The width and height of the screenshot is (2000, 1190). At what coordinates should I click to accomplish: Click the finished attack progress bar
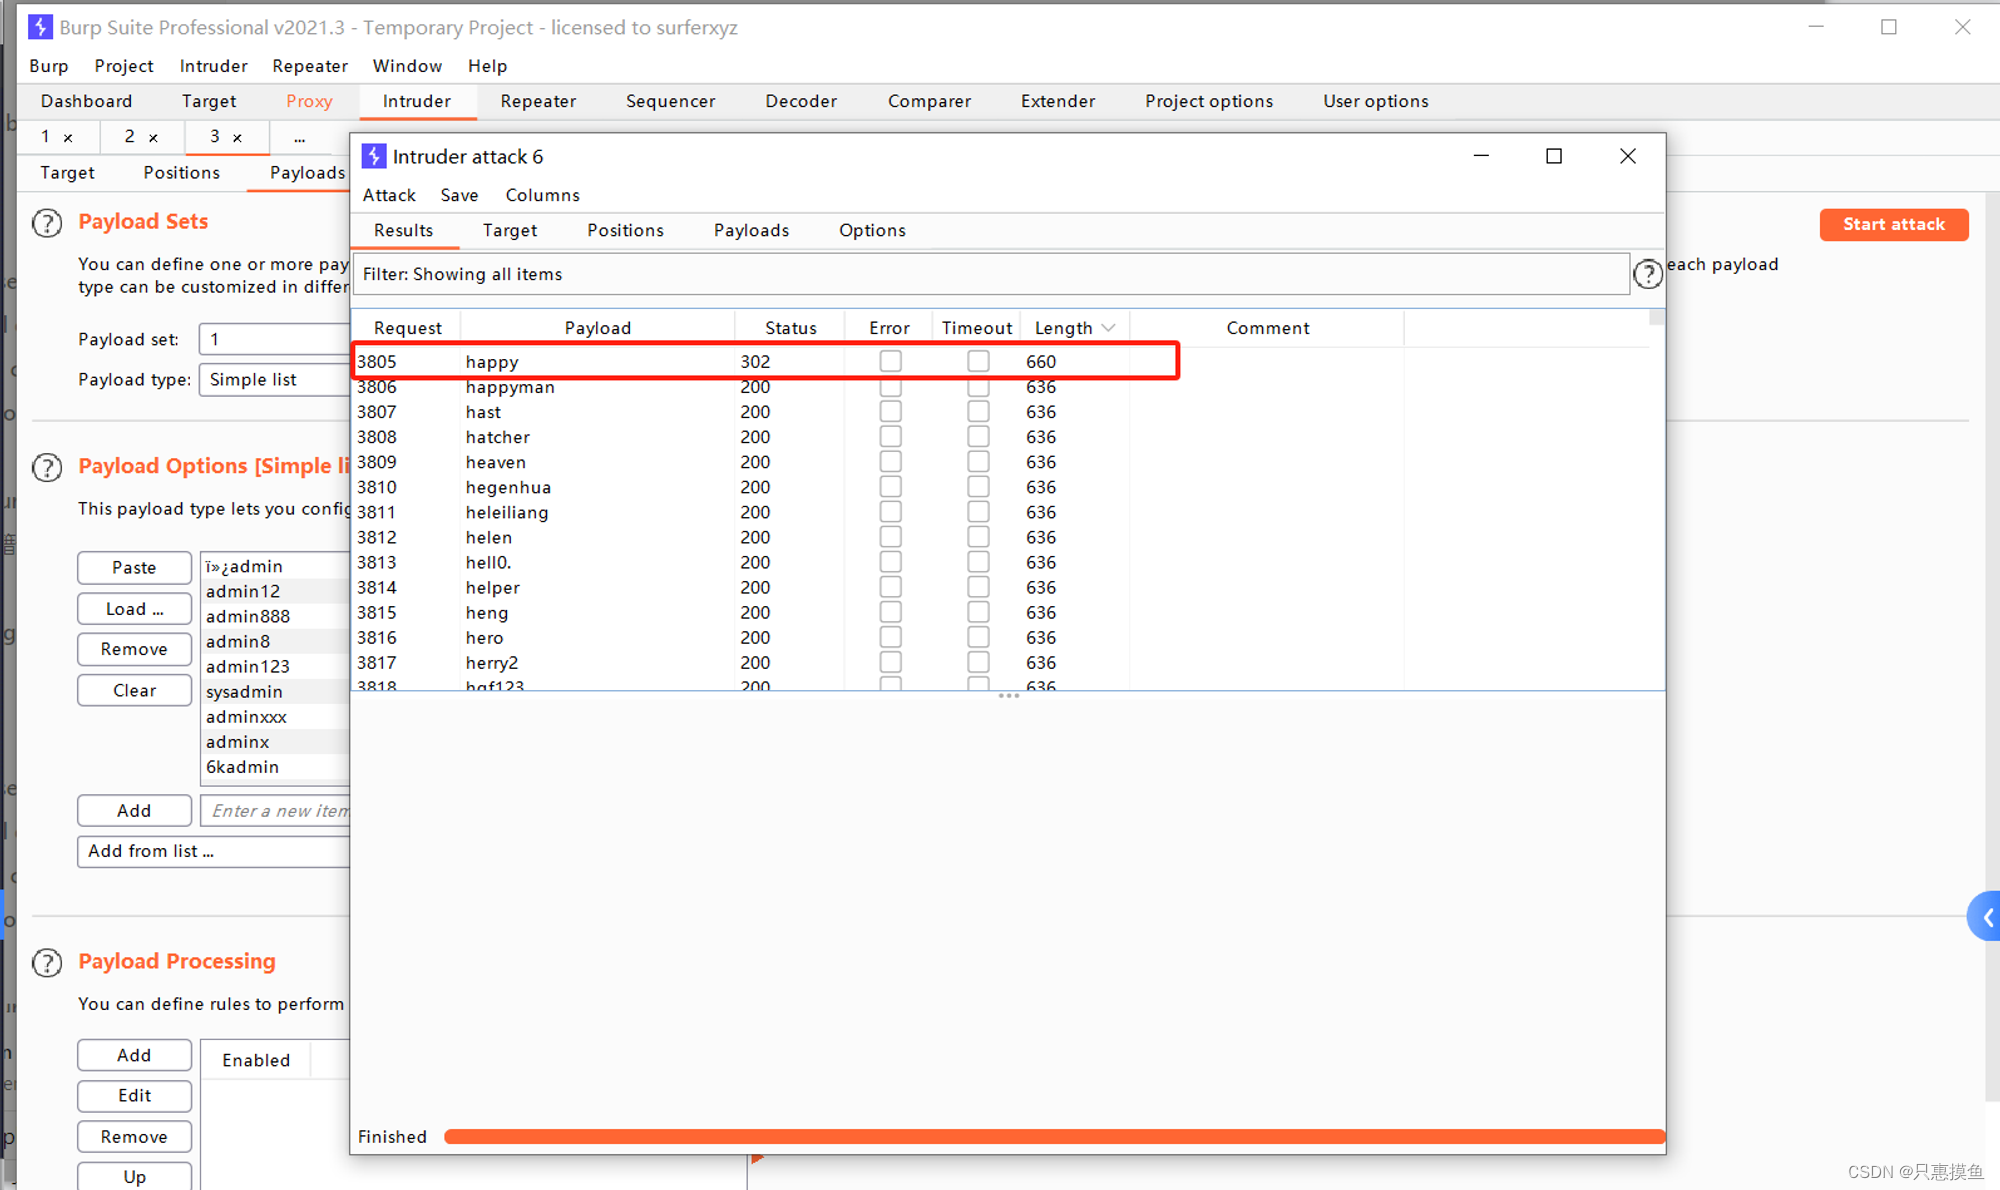(x=1054, y=1136)
